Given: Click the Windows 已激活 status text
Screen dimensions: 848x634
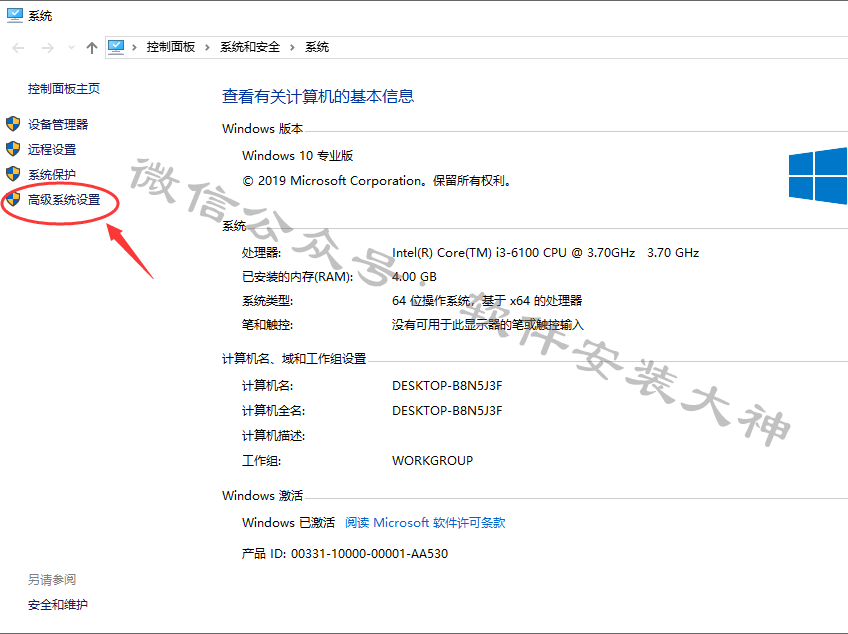Looking at the screenshot, I should point(288,523).
